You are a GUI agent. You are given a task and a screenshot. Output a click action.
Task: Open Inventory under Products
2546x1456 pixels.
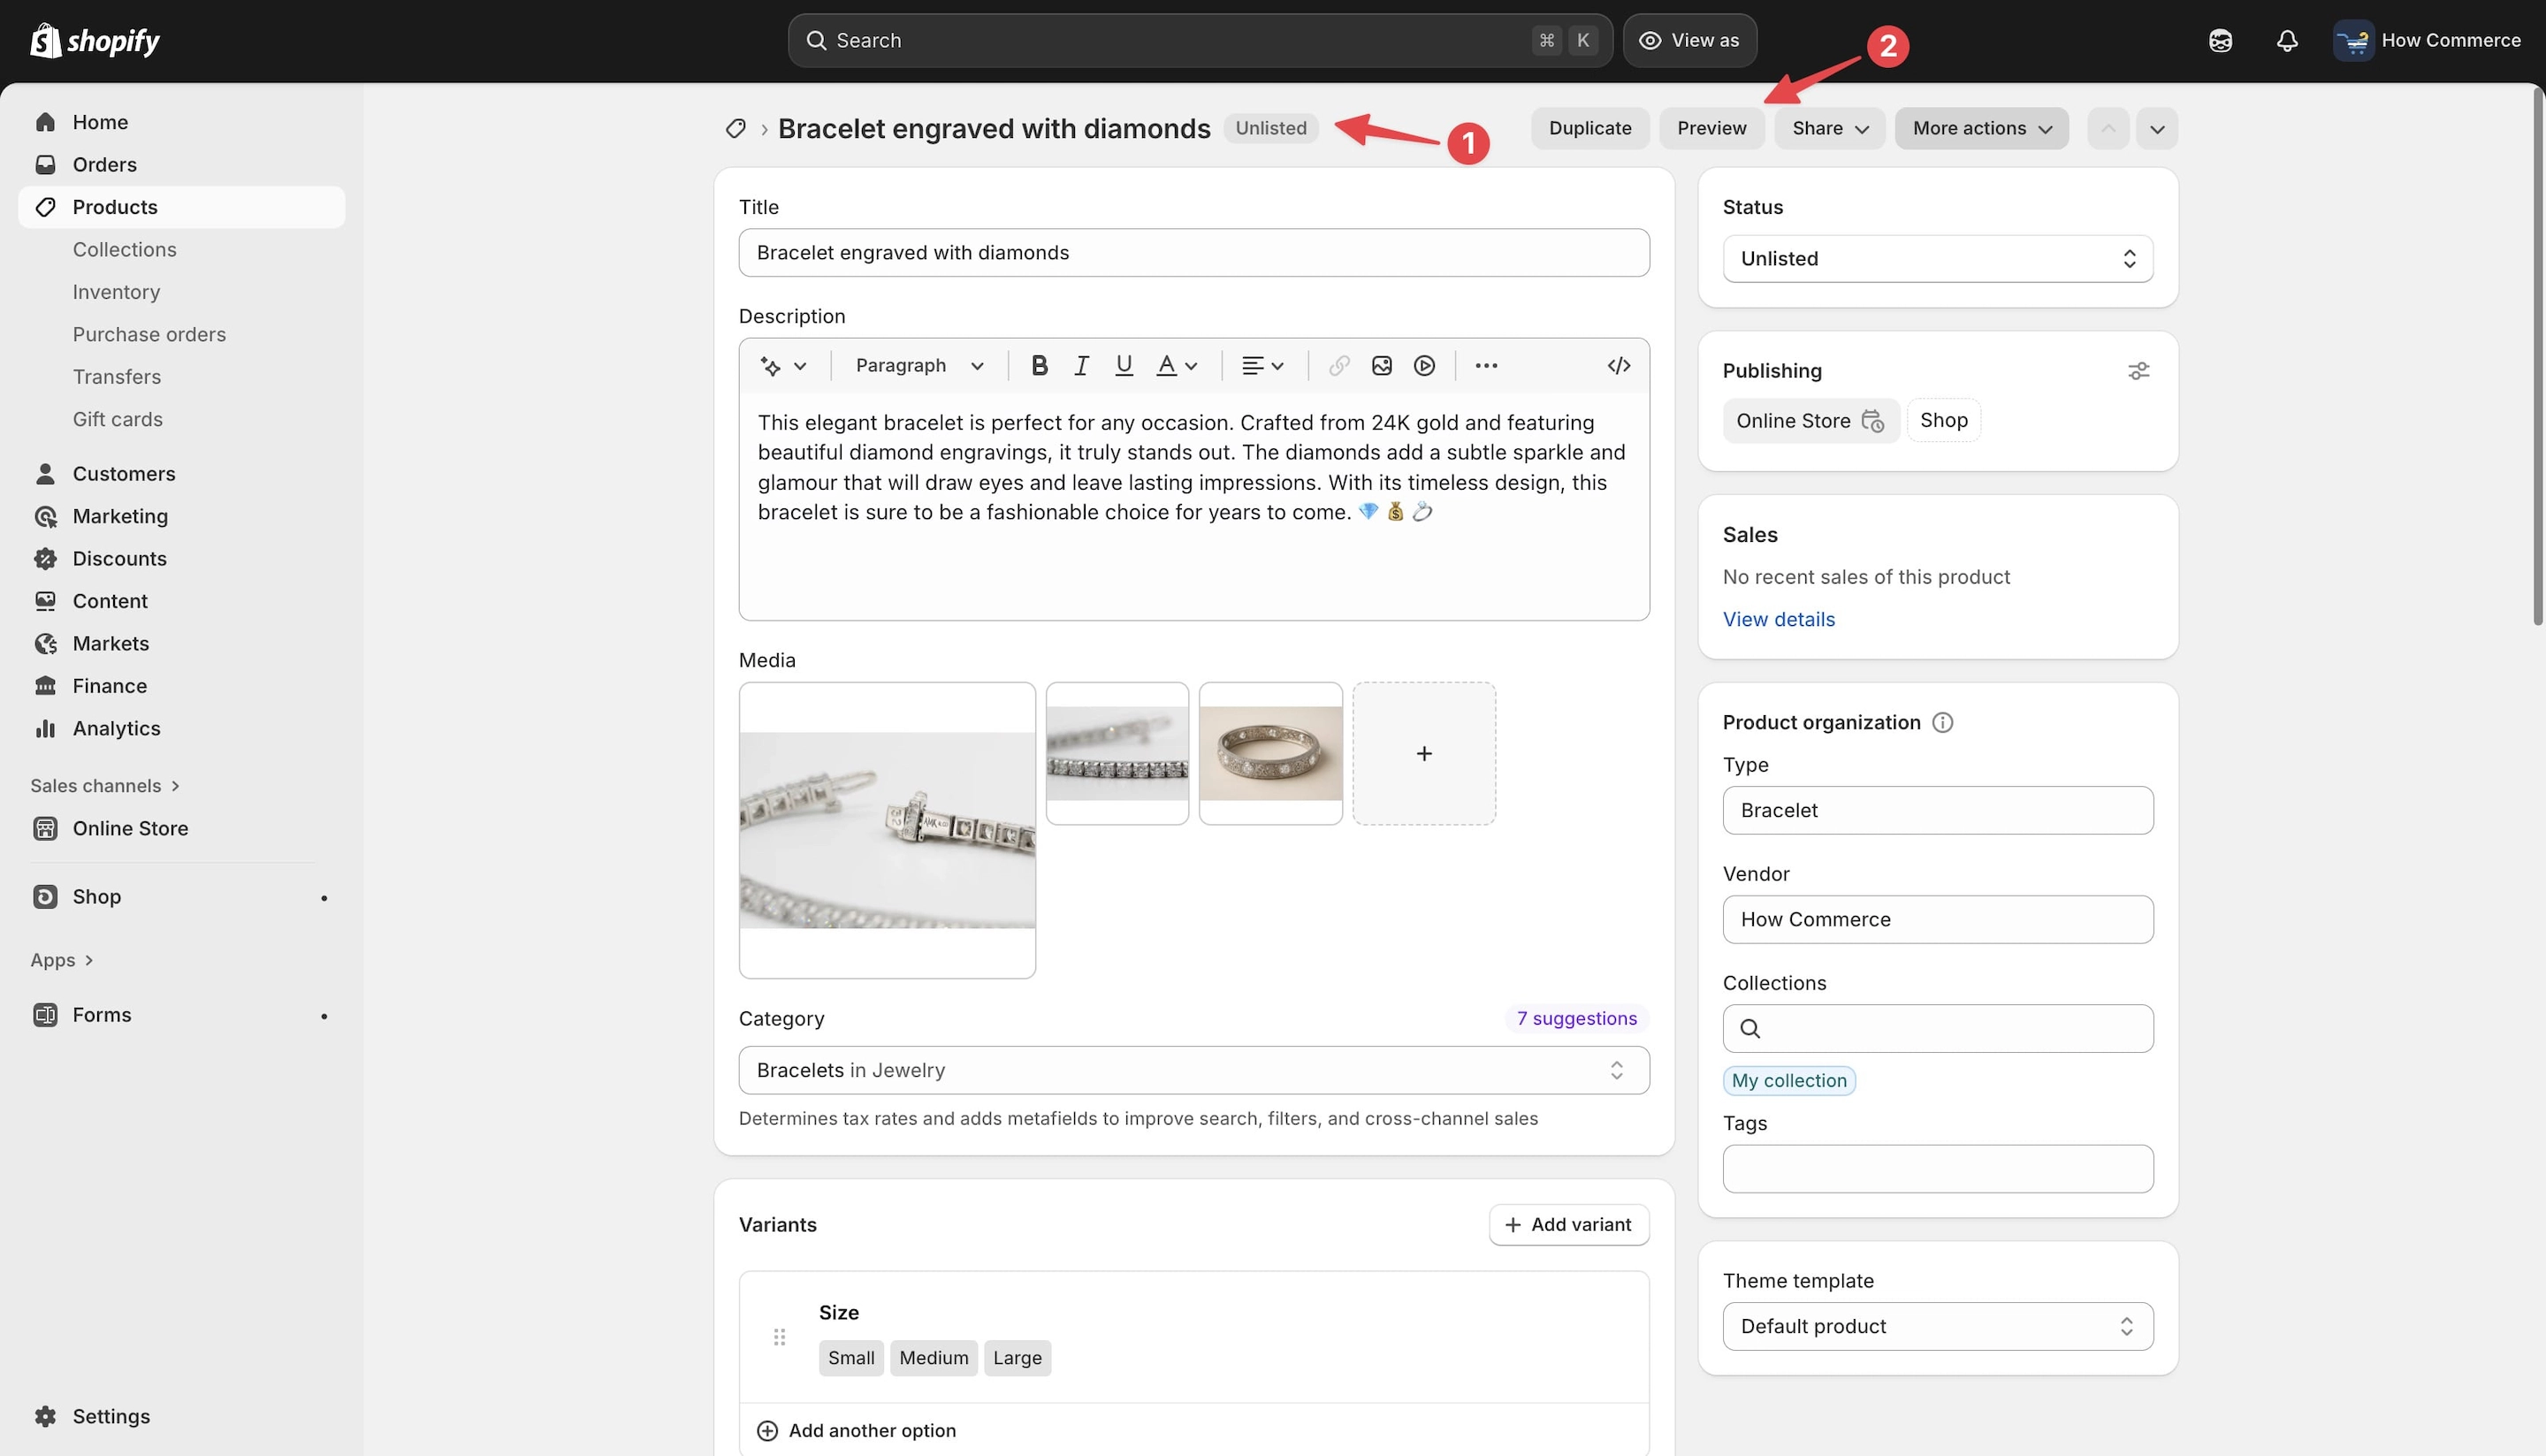tap(116, 292)
